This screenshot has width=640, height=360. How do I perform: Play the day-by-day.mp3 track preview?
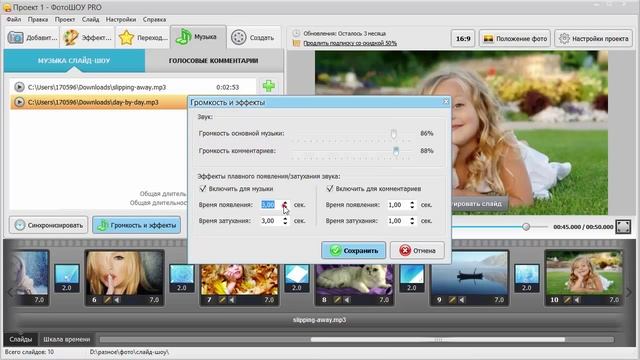tap(19, 102)
